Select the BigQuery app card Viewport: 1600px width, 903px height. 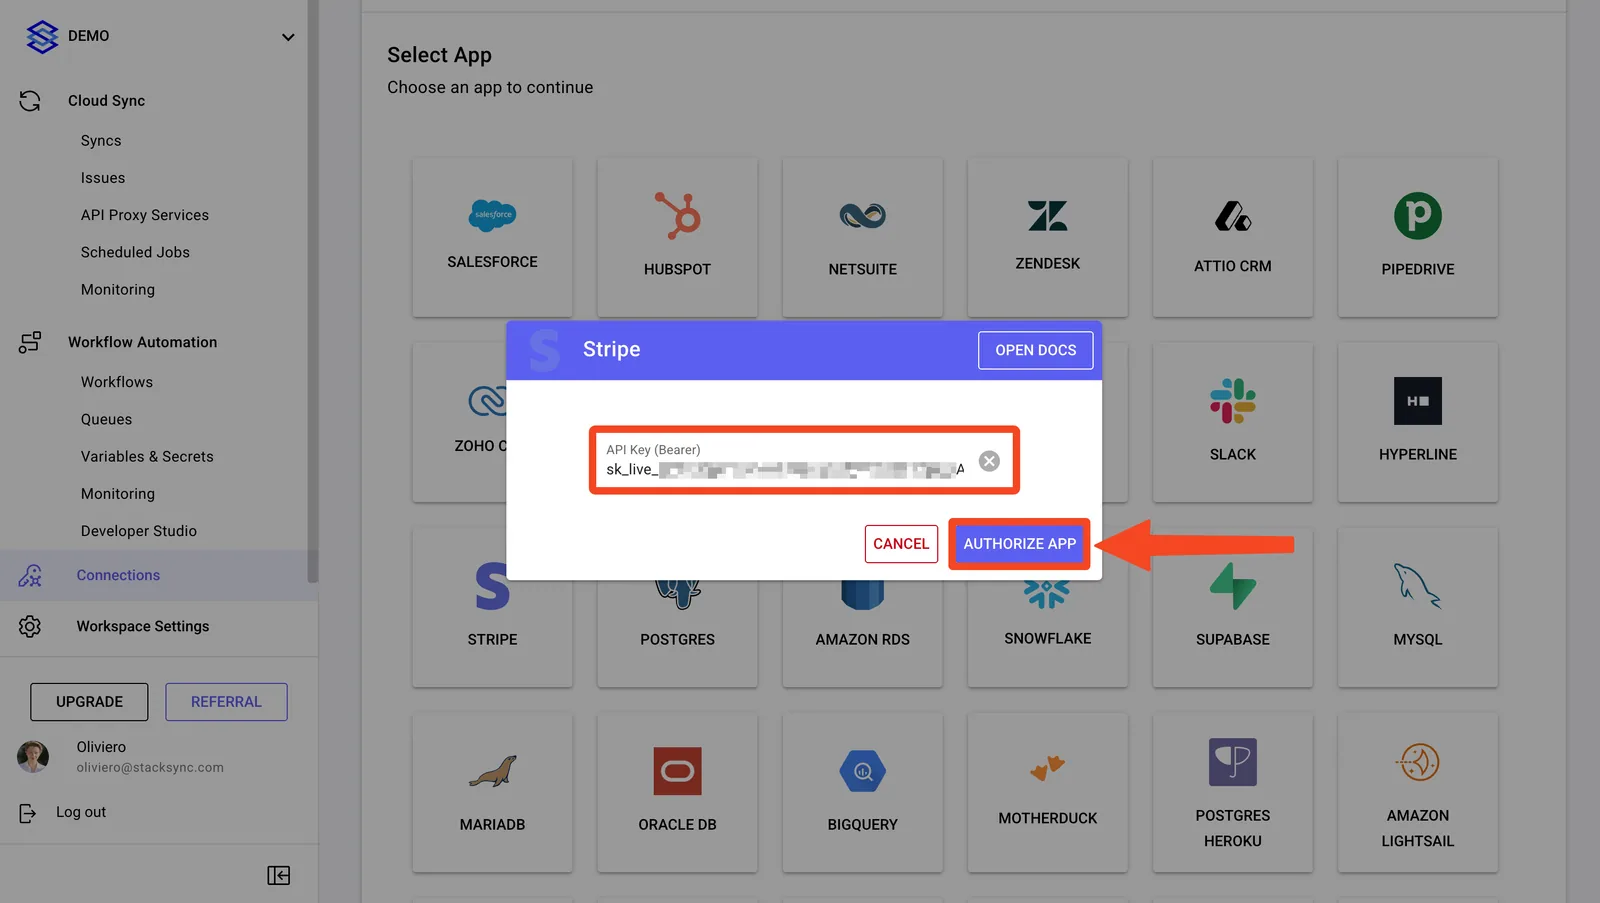tap(862, 792)
